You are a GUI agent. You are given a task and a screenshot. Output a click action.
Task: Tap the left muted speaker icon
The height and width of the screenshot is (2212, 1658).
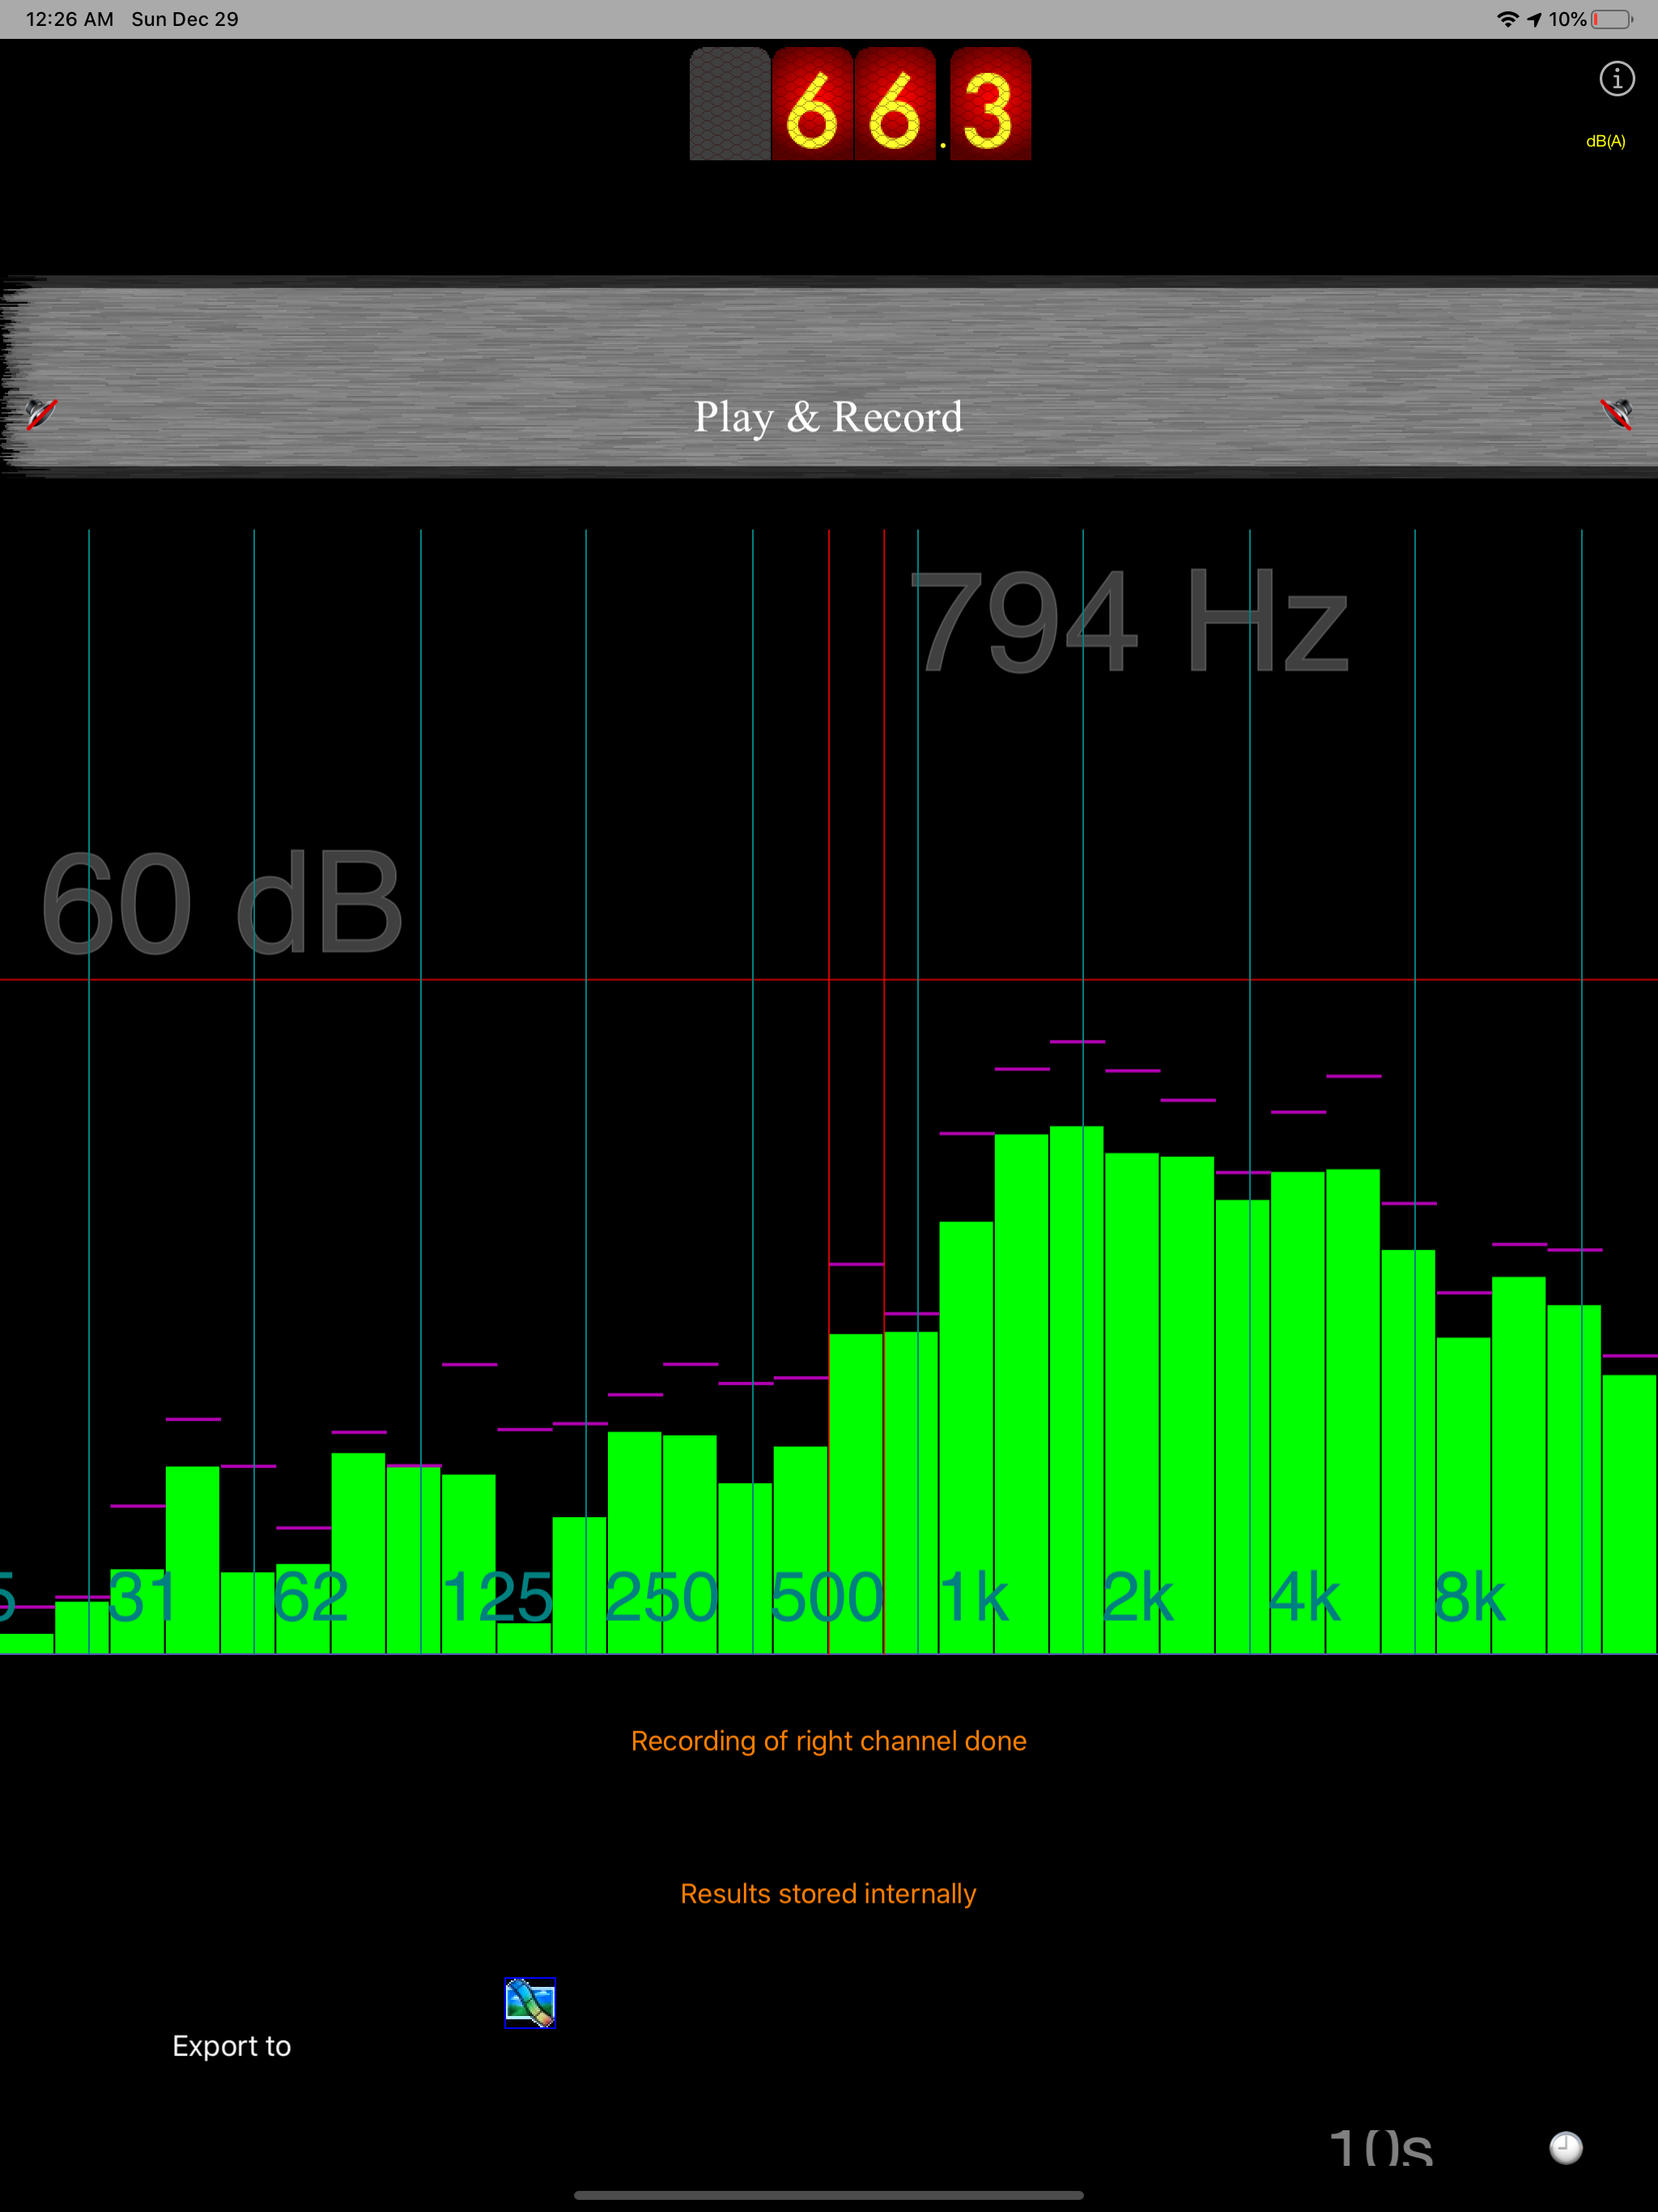point(41,413)
